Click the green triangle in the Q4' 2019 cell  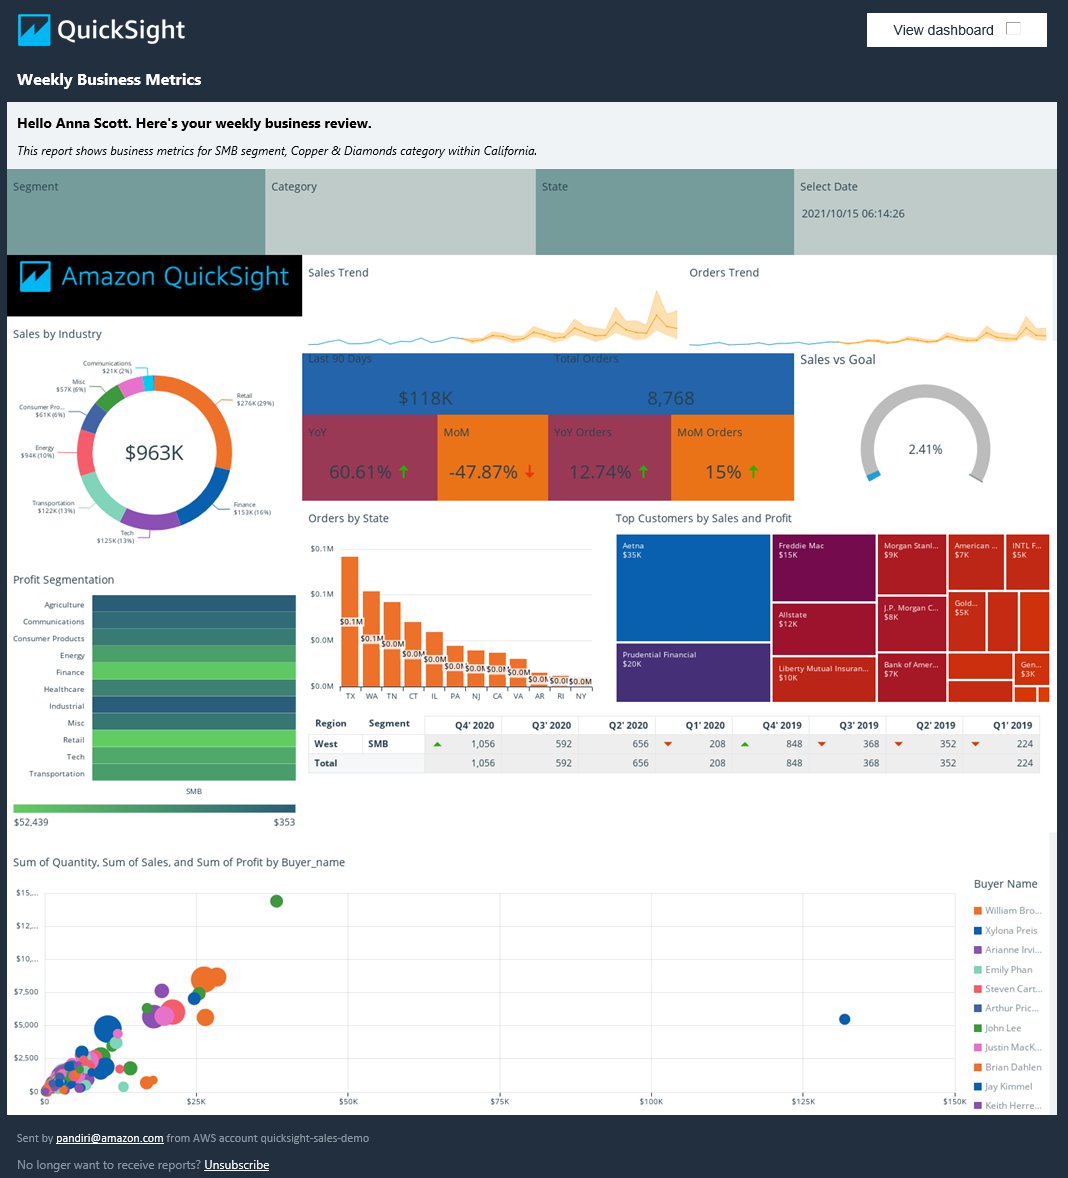click(x=745, y=745)
